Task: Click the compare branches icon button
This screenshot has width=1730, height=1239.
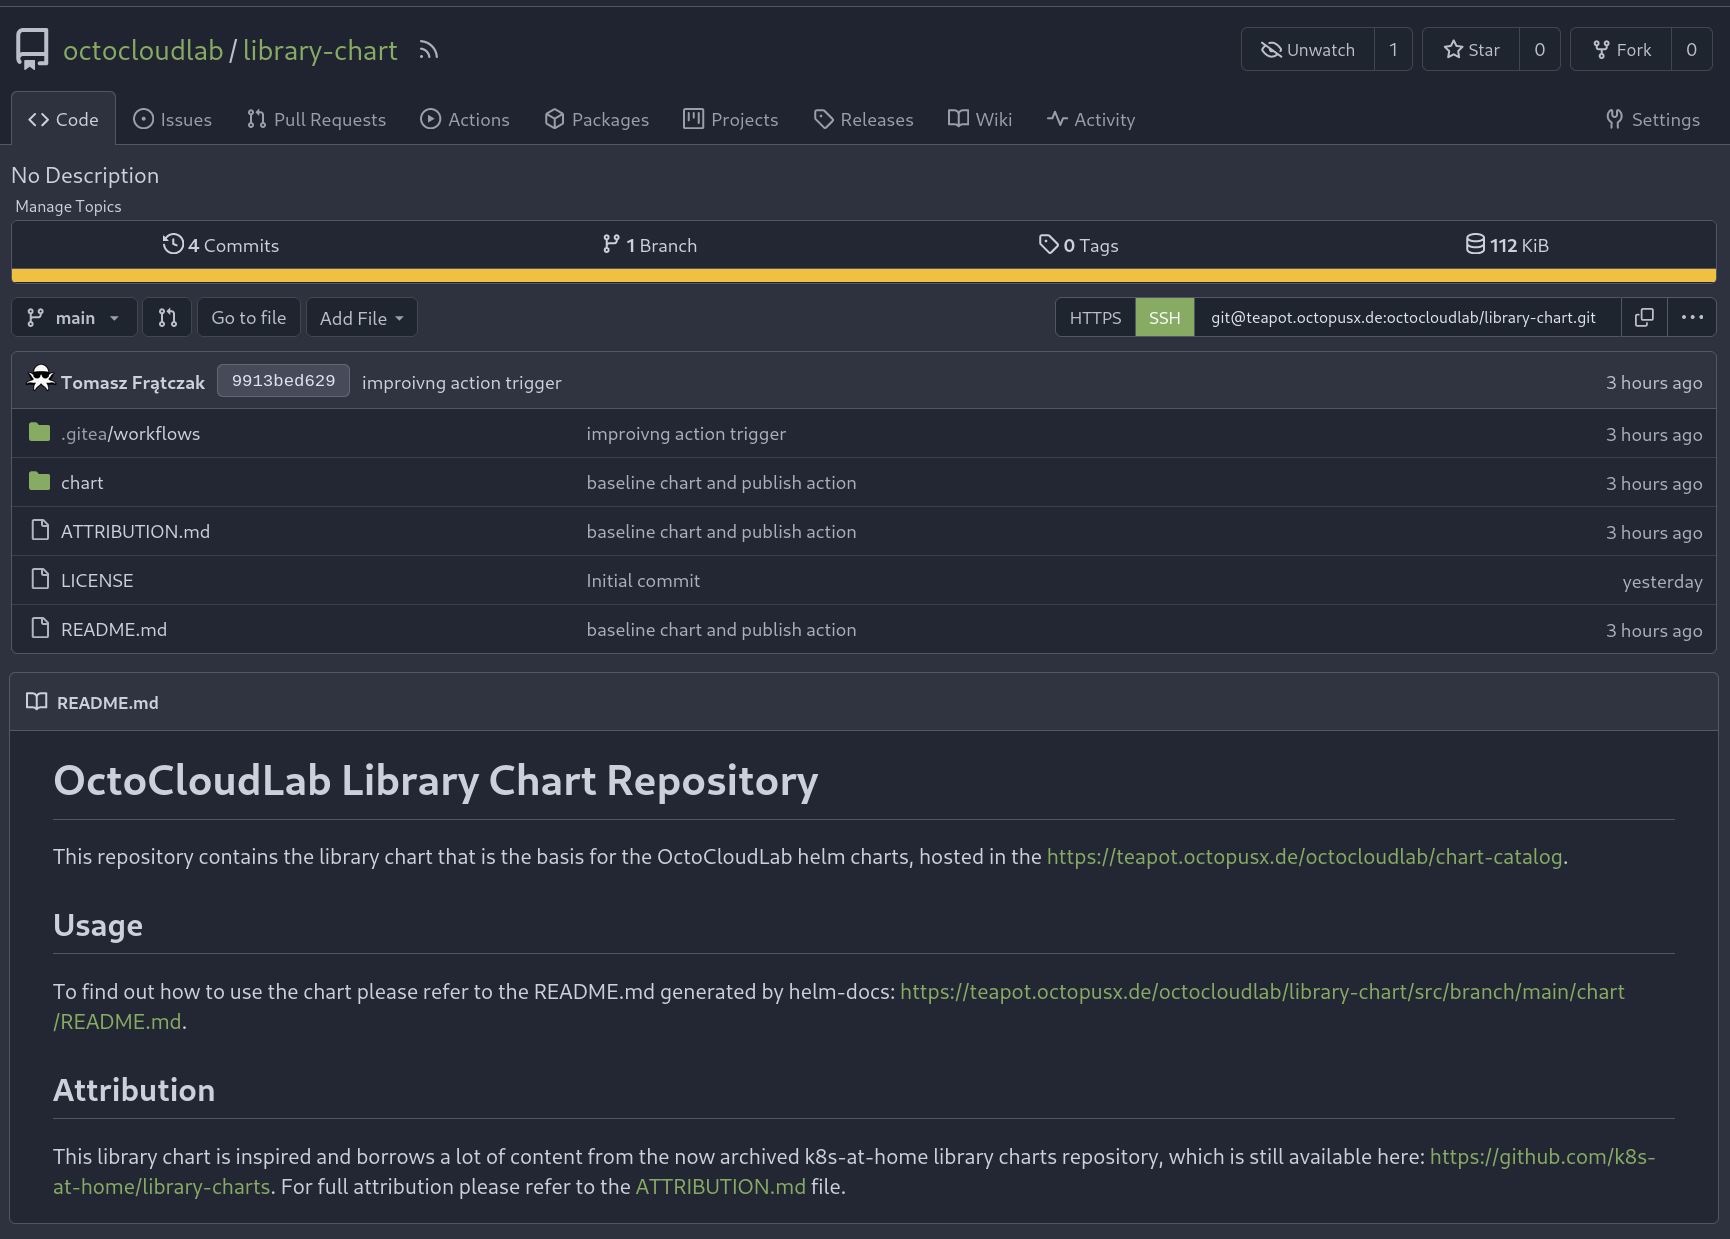Action: tap(167, 317)
